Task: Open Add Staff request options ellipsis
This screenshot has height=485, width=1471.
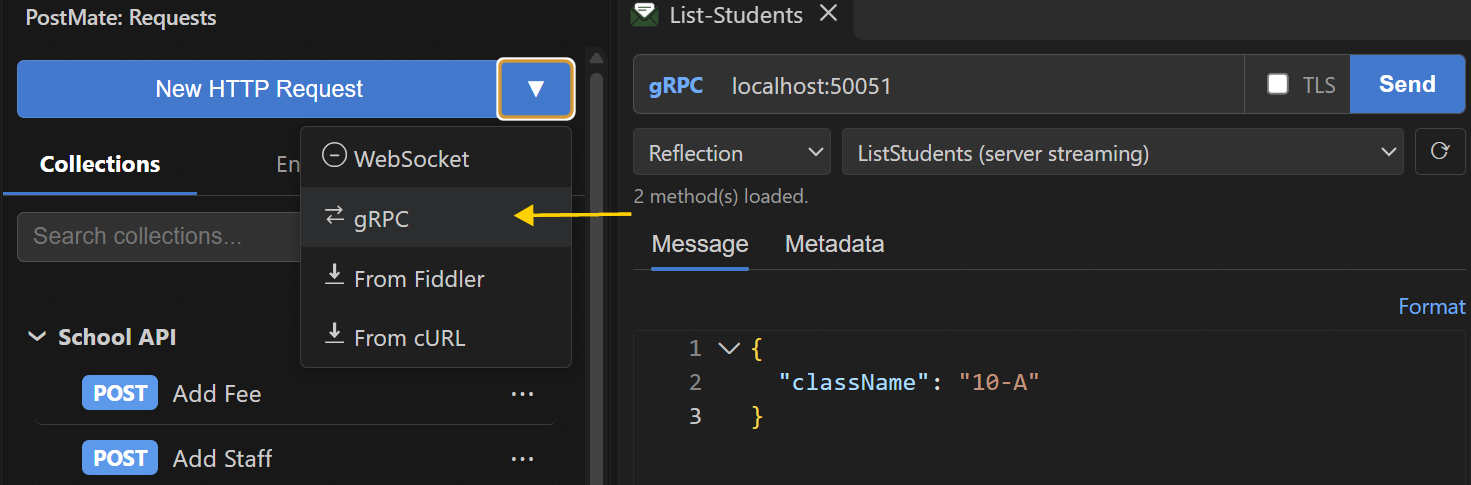Action: pyautogui.click(x=522, y=459)
